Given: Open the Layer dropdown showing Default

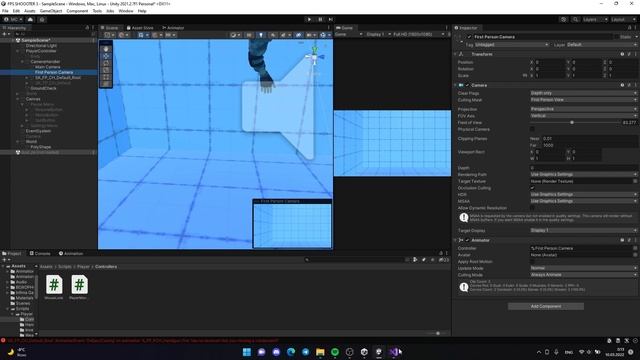Looking at the screenshot, I should (x=602, y=44).
